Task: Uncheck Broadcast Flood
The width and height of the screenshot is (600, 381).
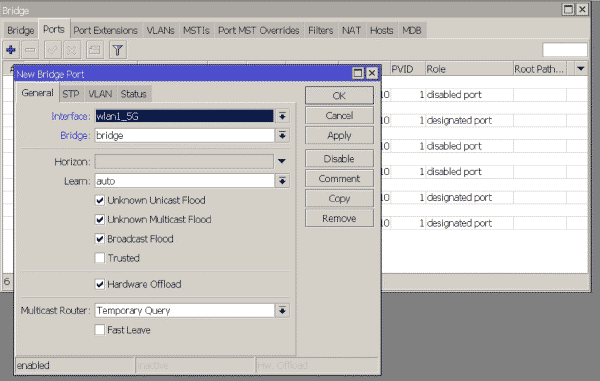Action: 100,239
